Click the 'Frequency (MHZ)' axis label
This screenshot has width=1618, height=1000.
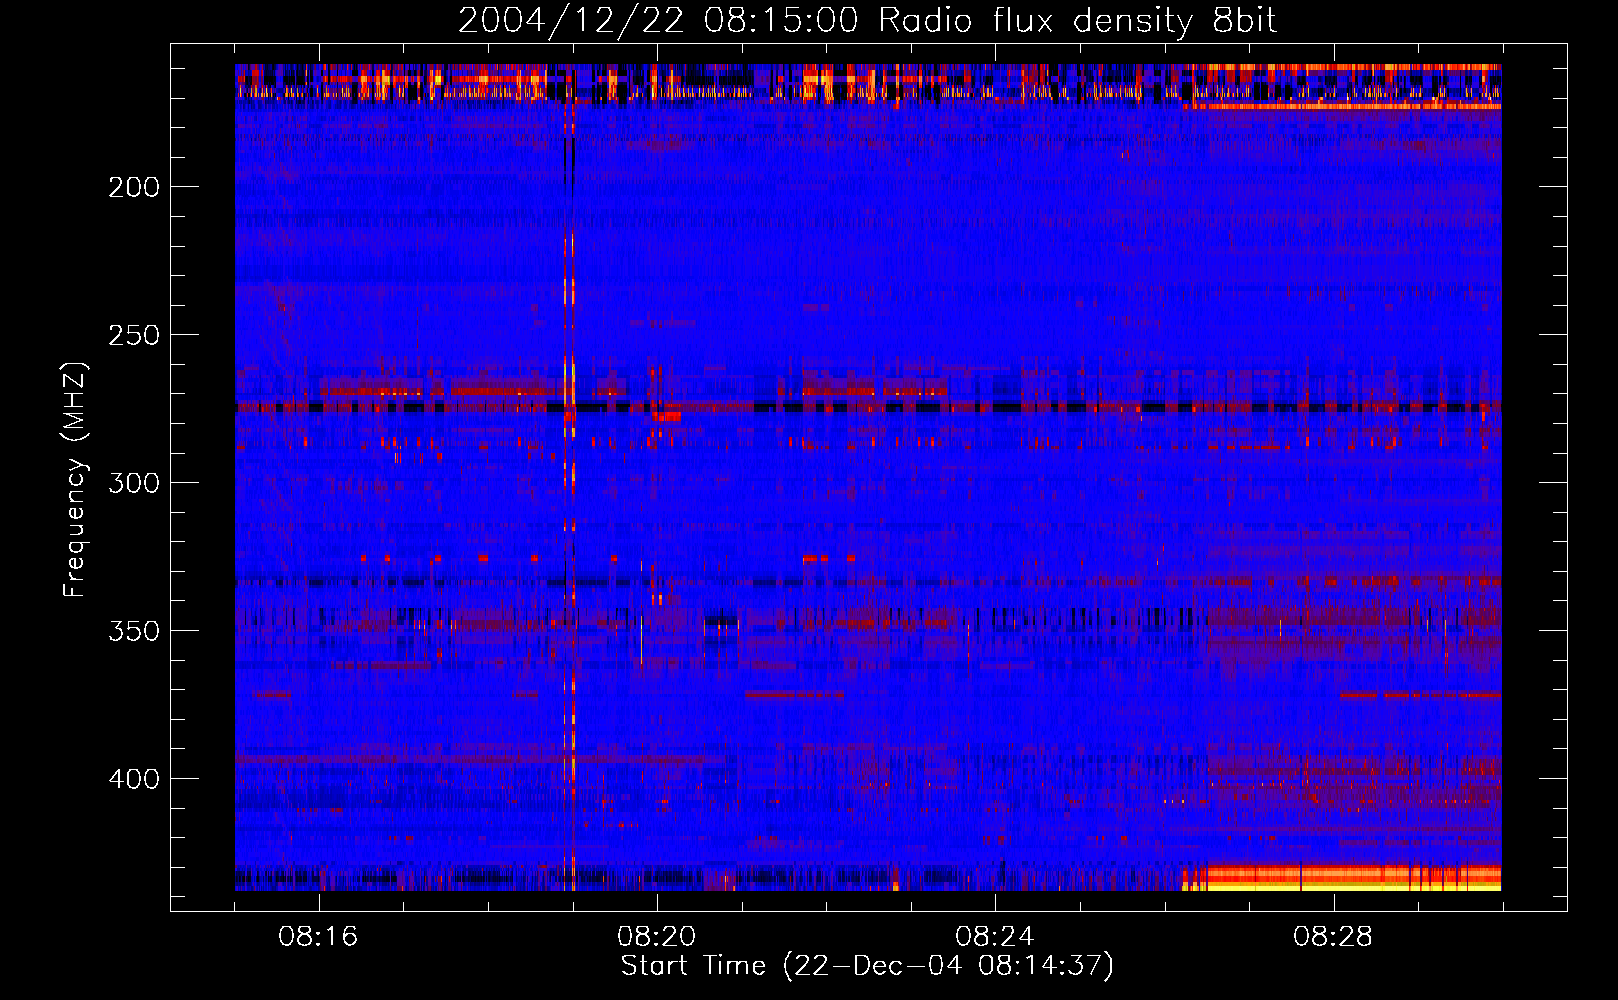point(75,480)
